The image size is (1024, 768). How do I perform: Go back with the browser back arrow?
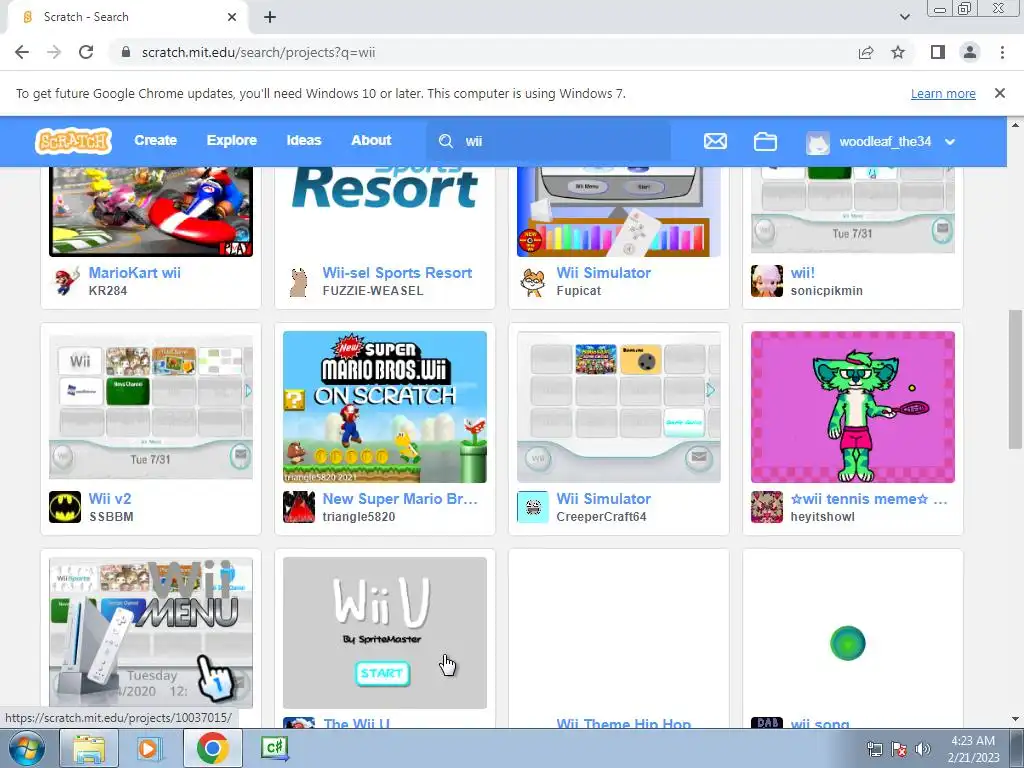[x=22, y=52]
